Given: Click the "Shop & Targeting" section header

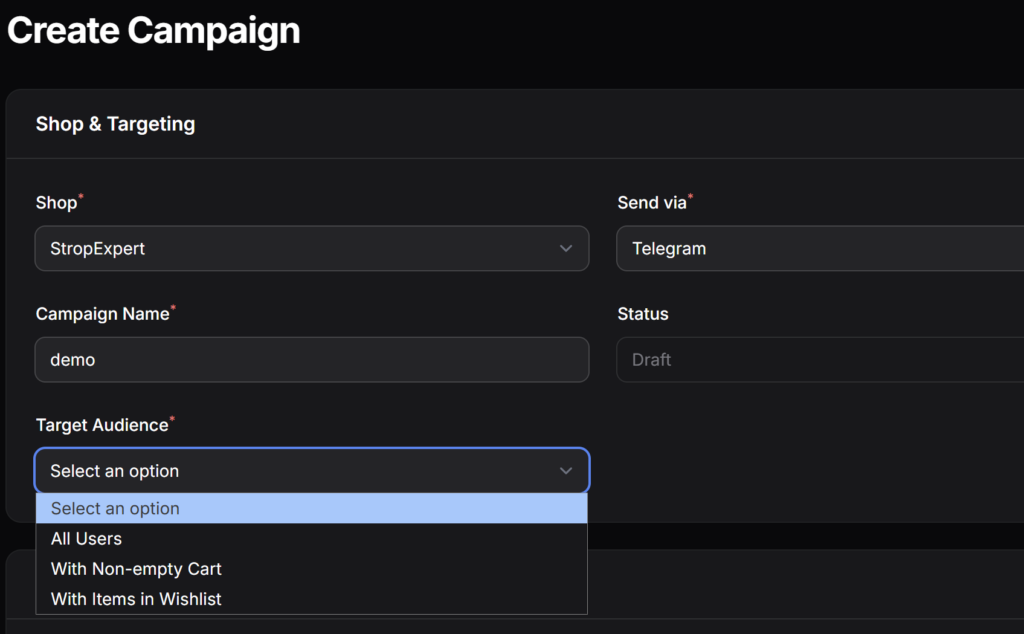Looking at the screenshot, I should coord(115,124).
